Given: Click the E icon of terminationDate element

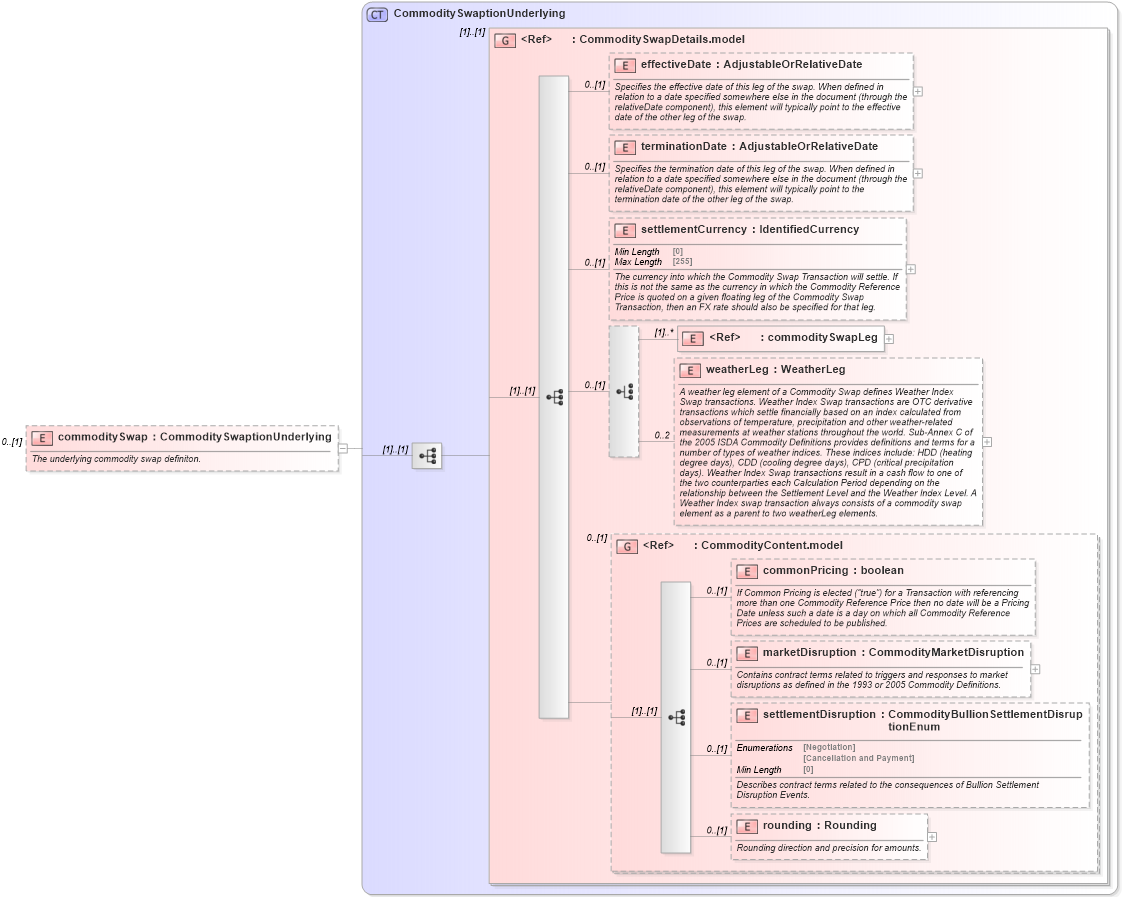Looking at the screenshot, I should (x=625, y=148).
